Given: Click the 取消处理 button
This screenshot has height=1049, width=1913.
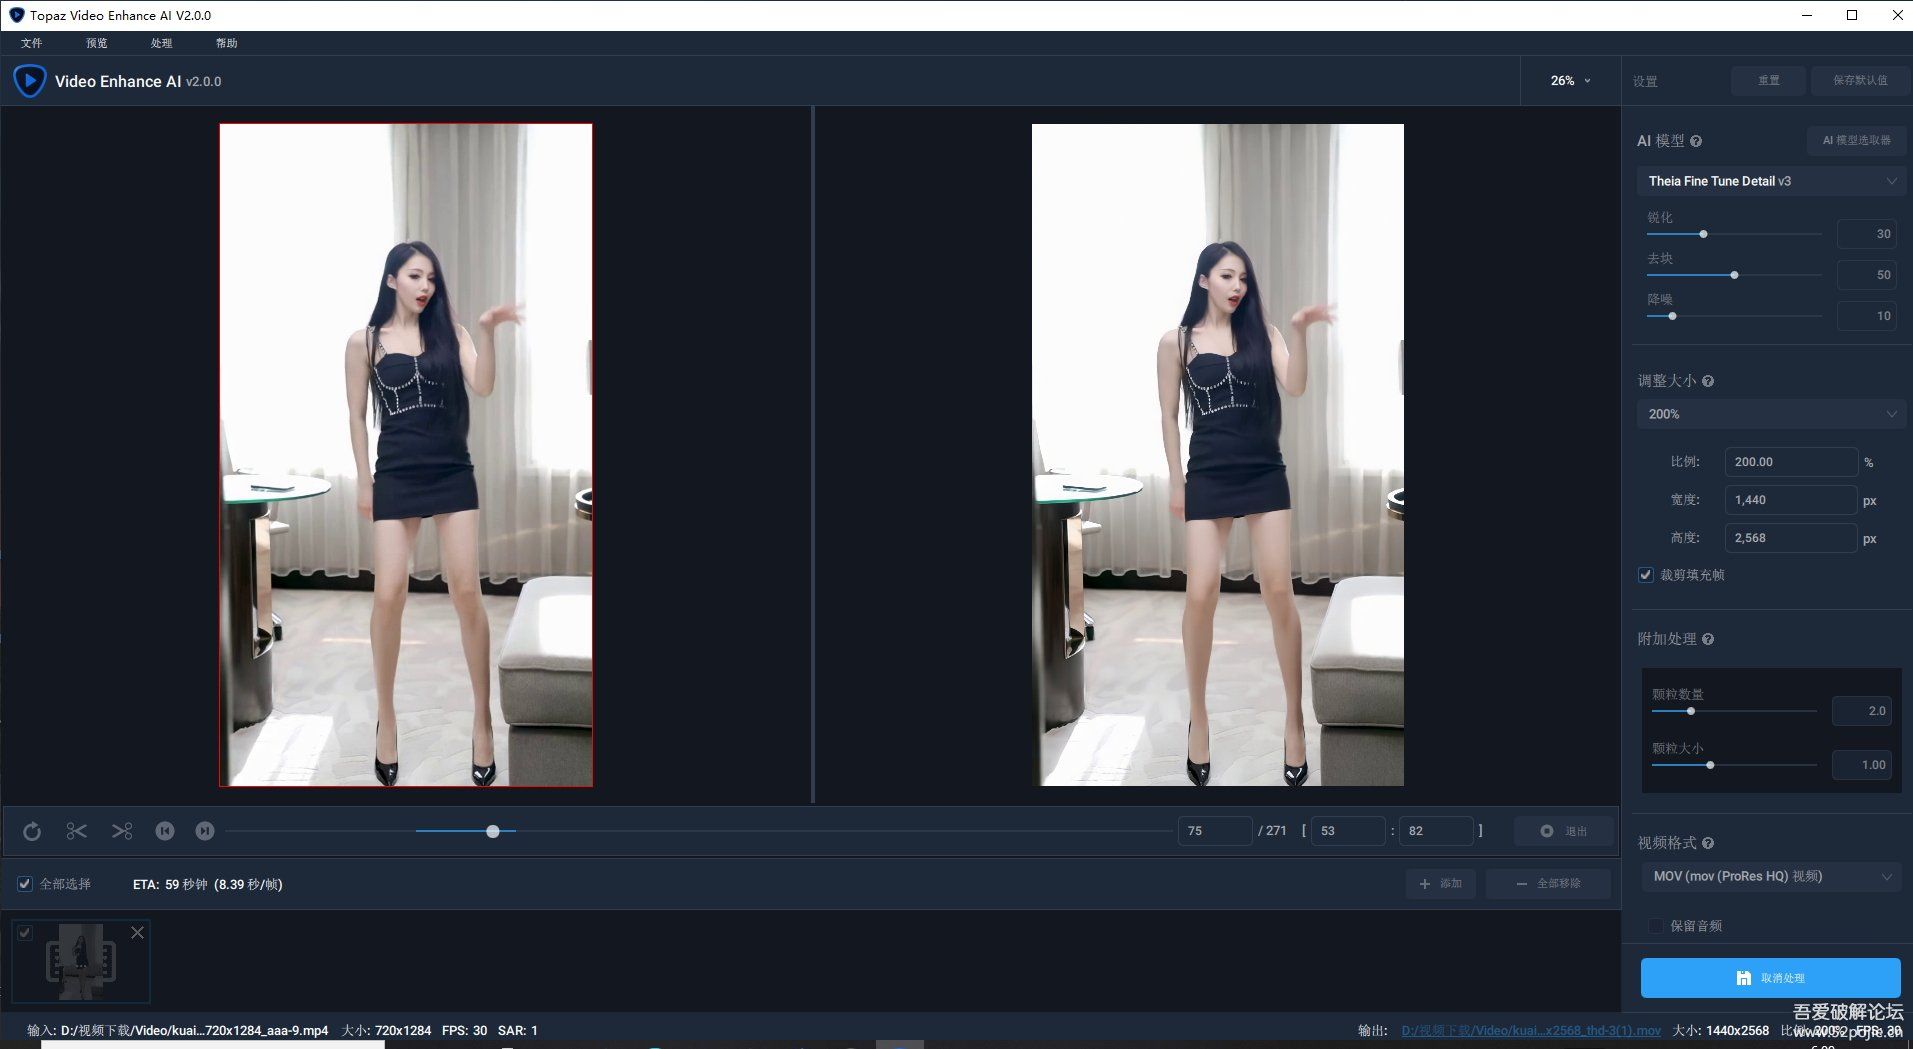Looking at the screenshot, I should click(x=1771, y=978).
